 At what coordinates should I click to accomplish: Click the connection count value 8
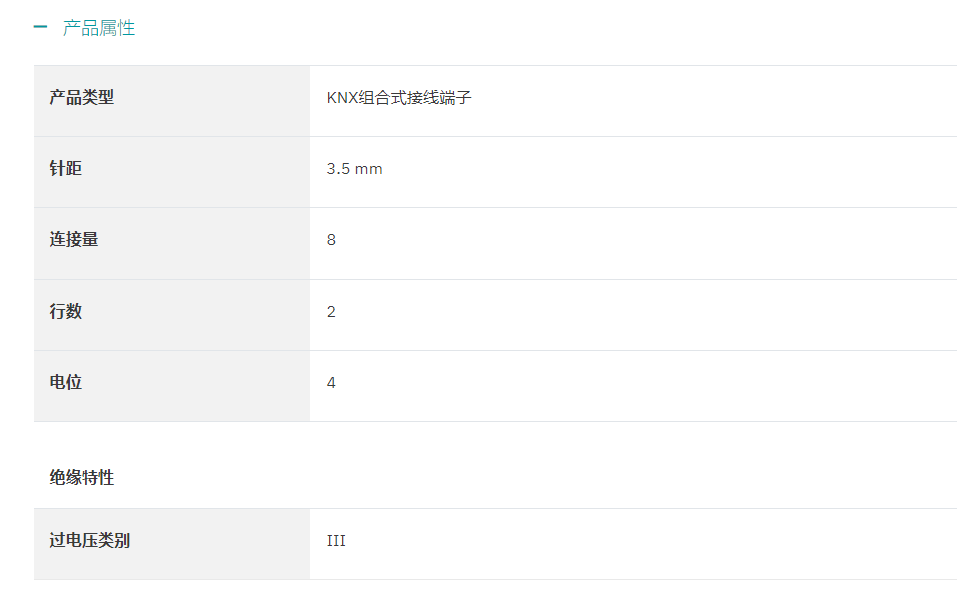click(x=331, y=240)
